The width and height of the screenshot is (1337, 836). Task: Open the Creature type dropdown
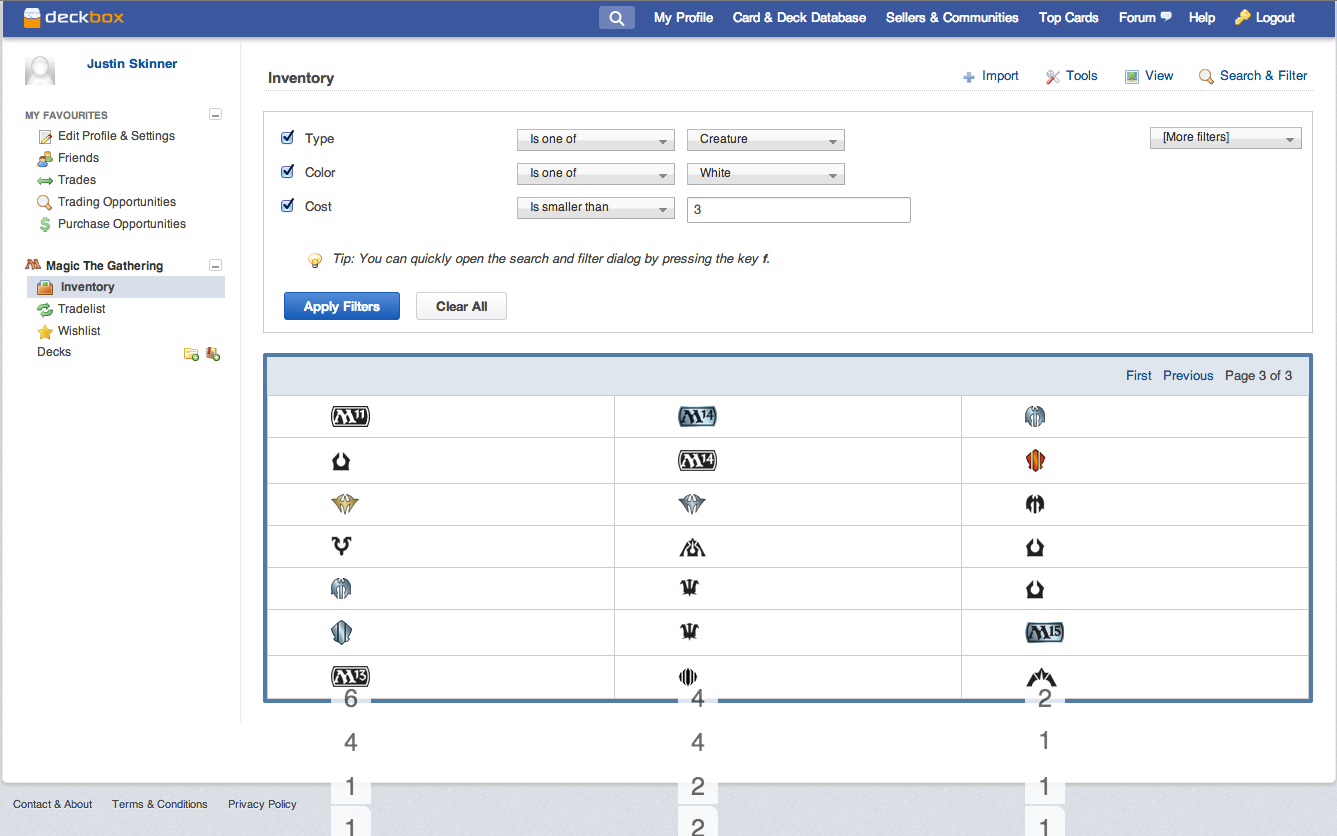[x=765, y=140]
